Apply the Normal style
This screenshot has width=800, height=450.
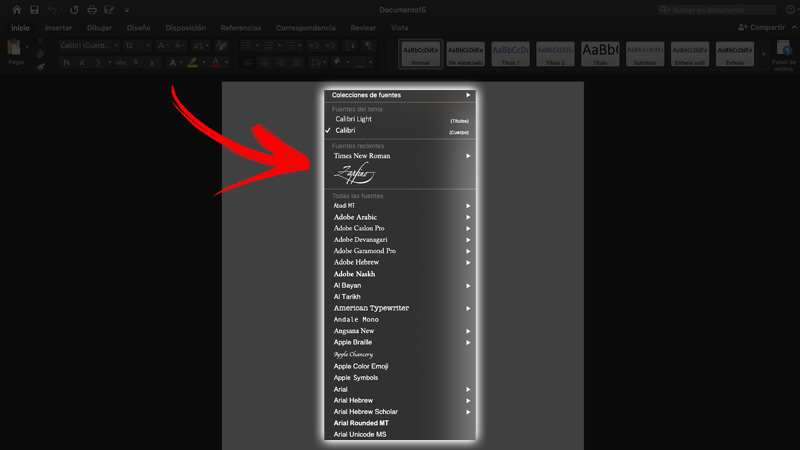pyautogui.click(x=420, y=54)
